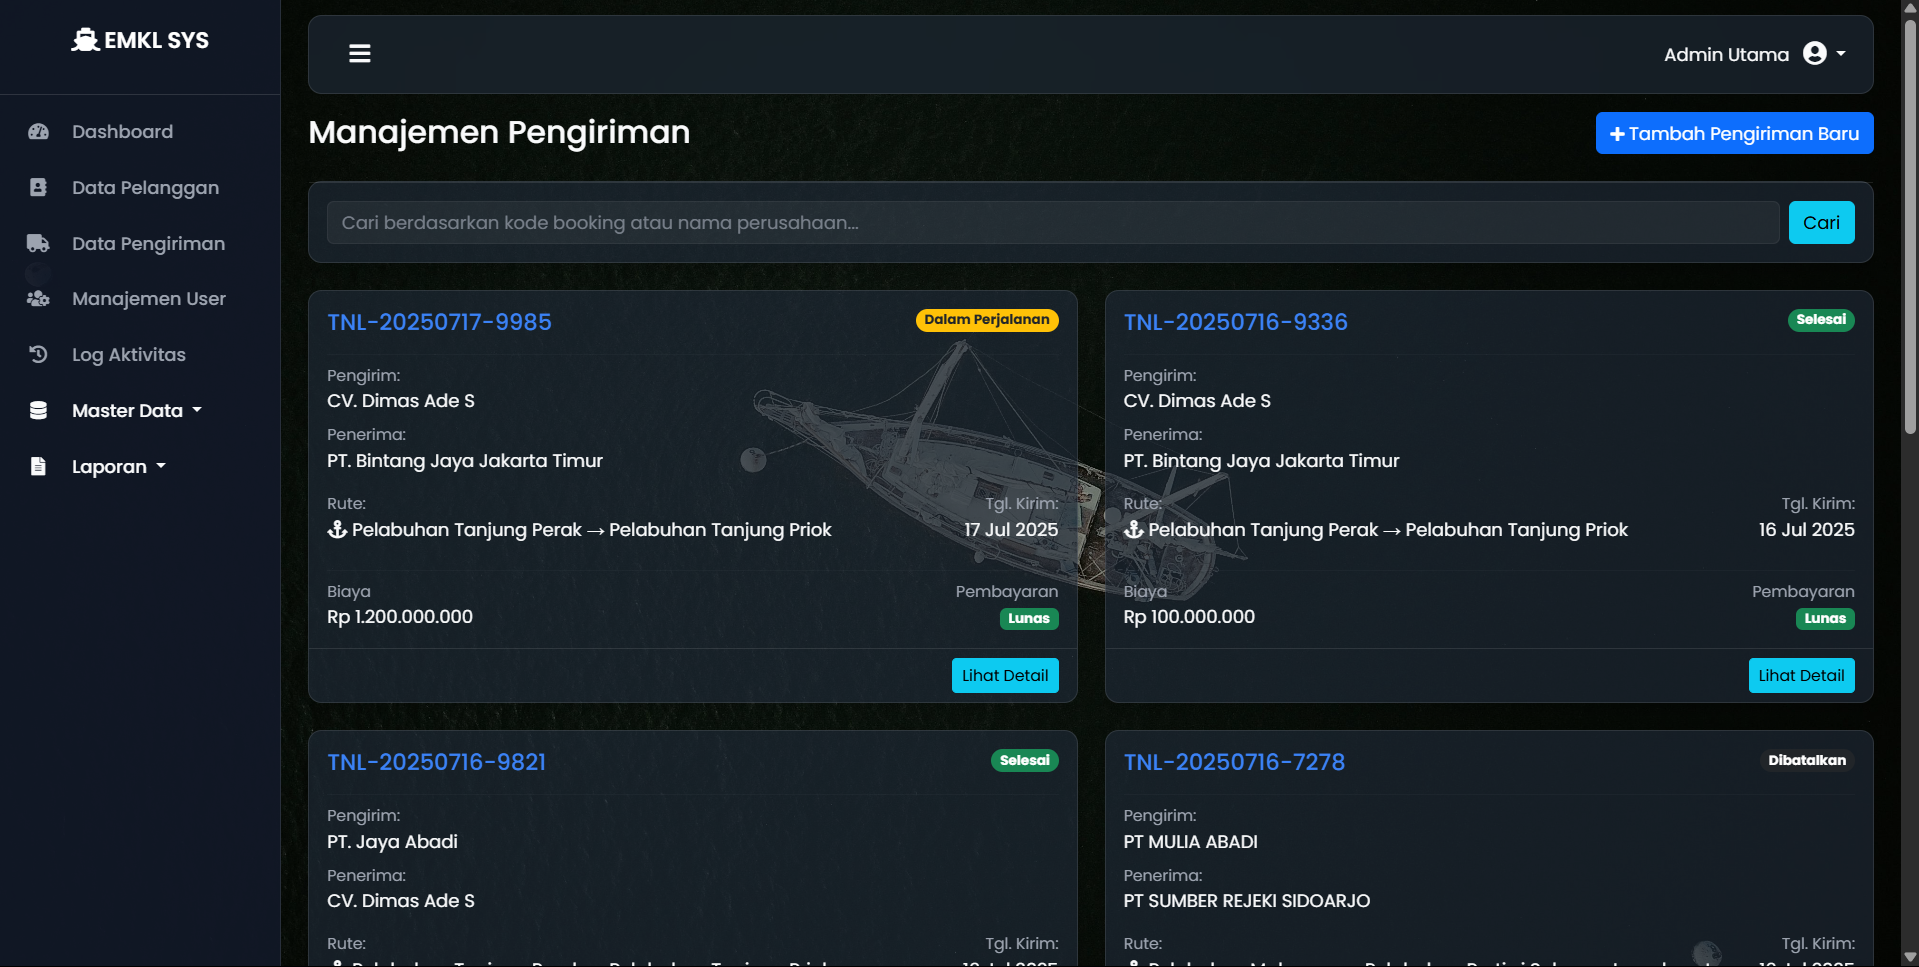Click the Master Data database icon
1919x967 pixels.
pos(38,411)
